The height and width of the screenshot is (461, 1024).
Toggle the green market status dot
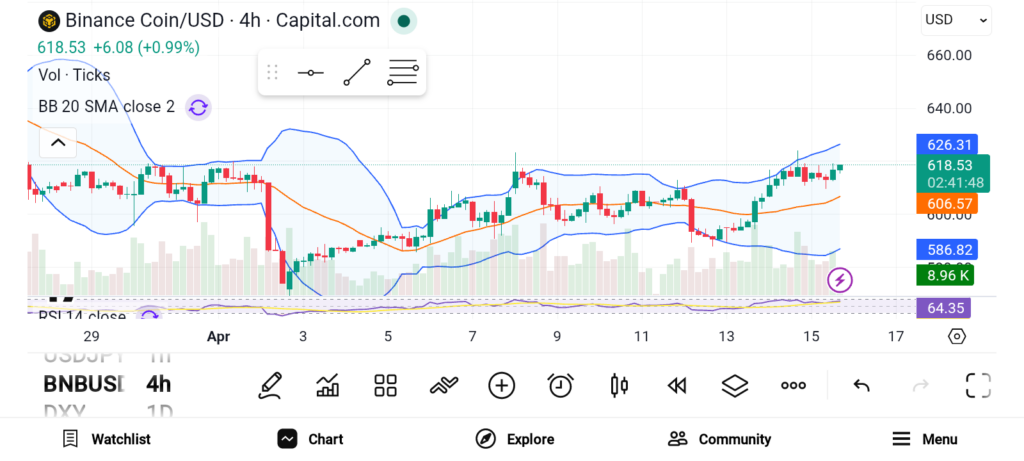(403, 20)
